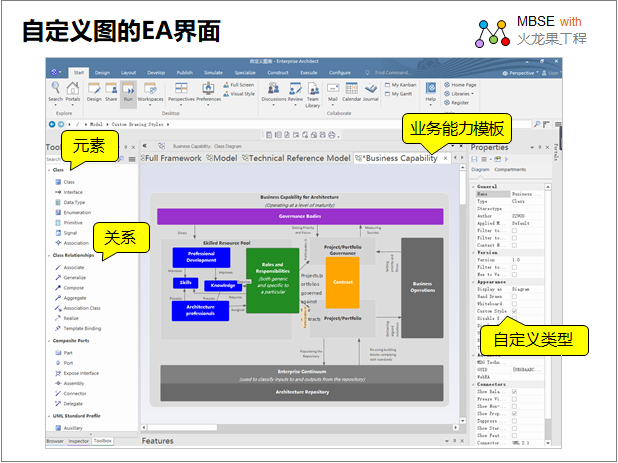
Task: Click the print icon in the diagram toolbar
Action: coord(332,135)
